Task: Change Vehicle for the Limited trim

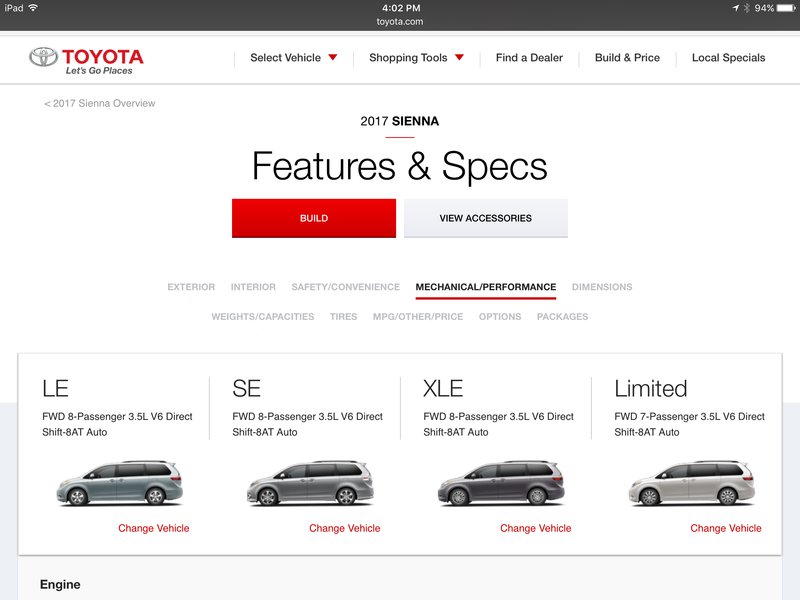Action: coord(726,528)
